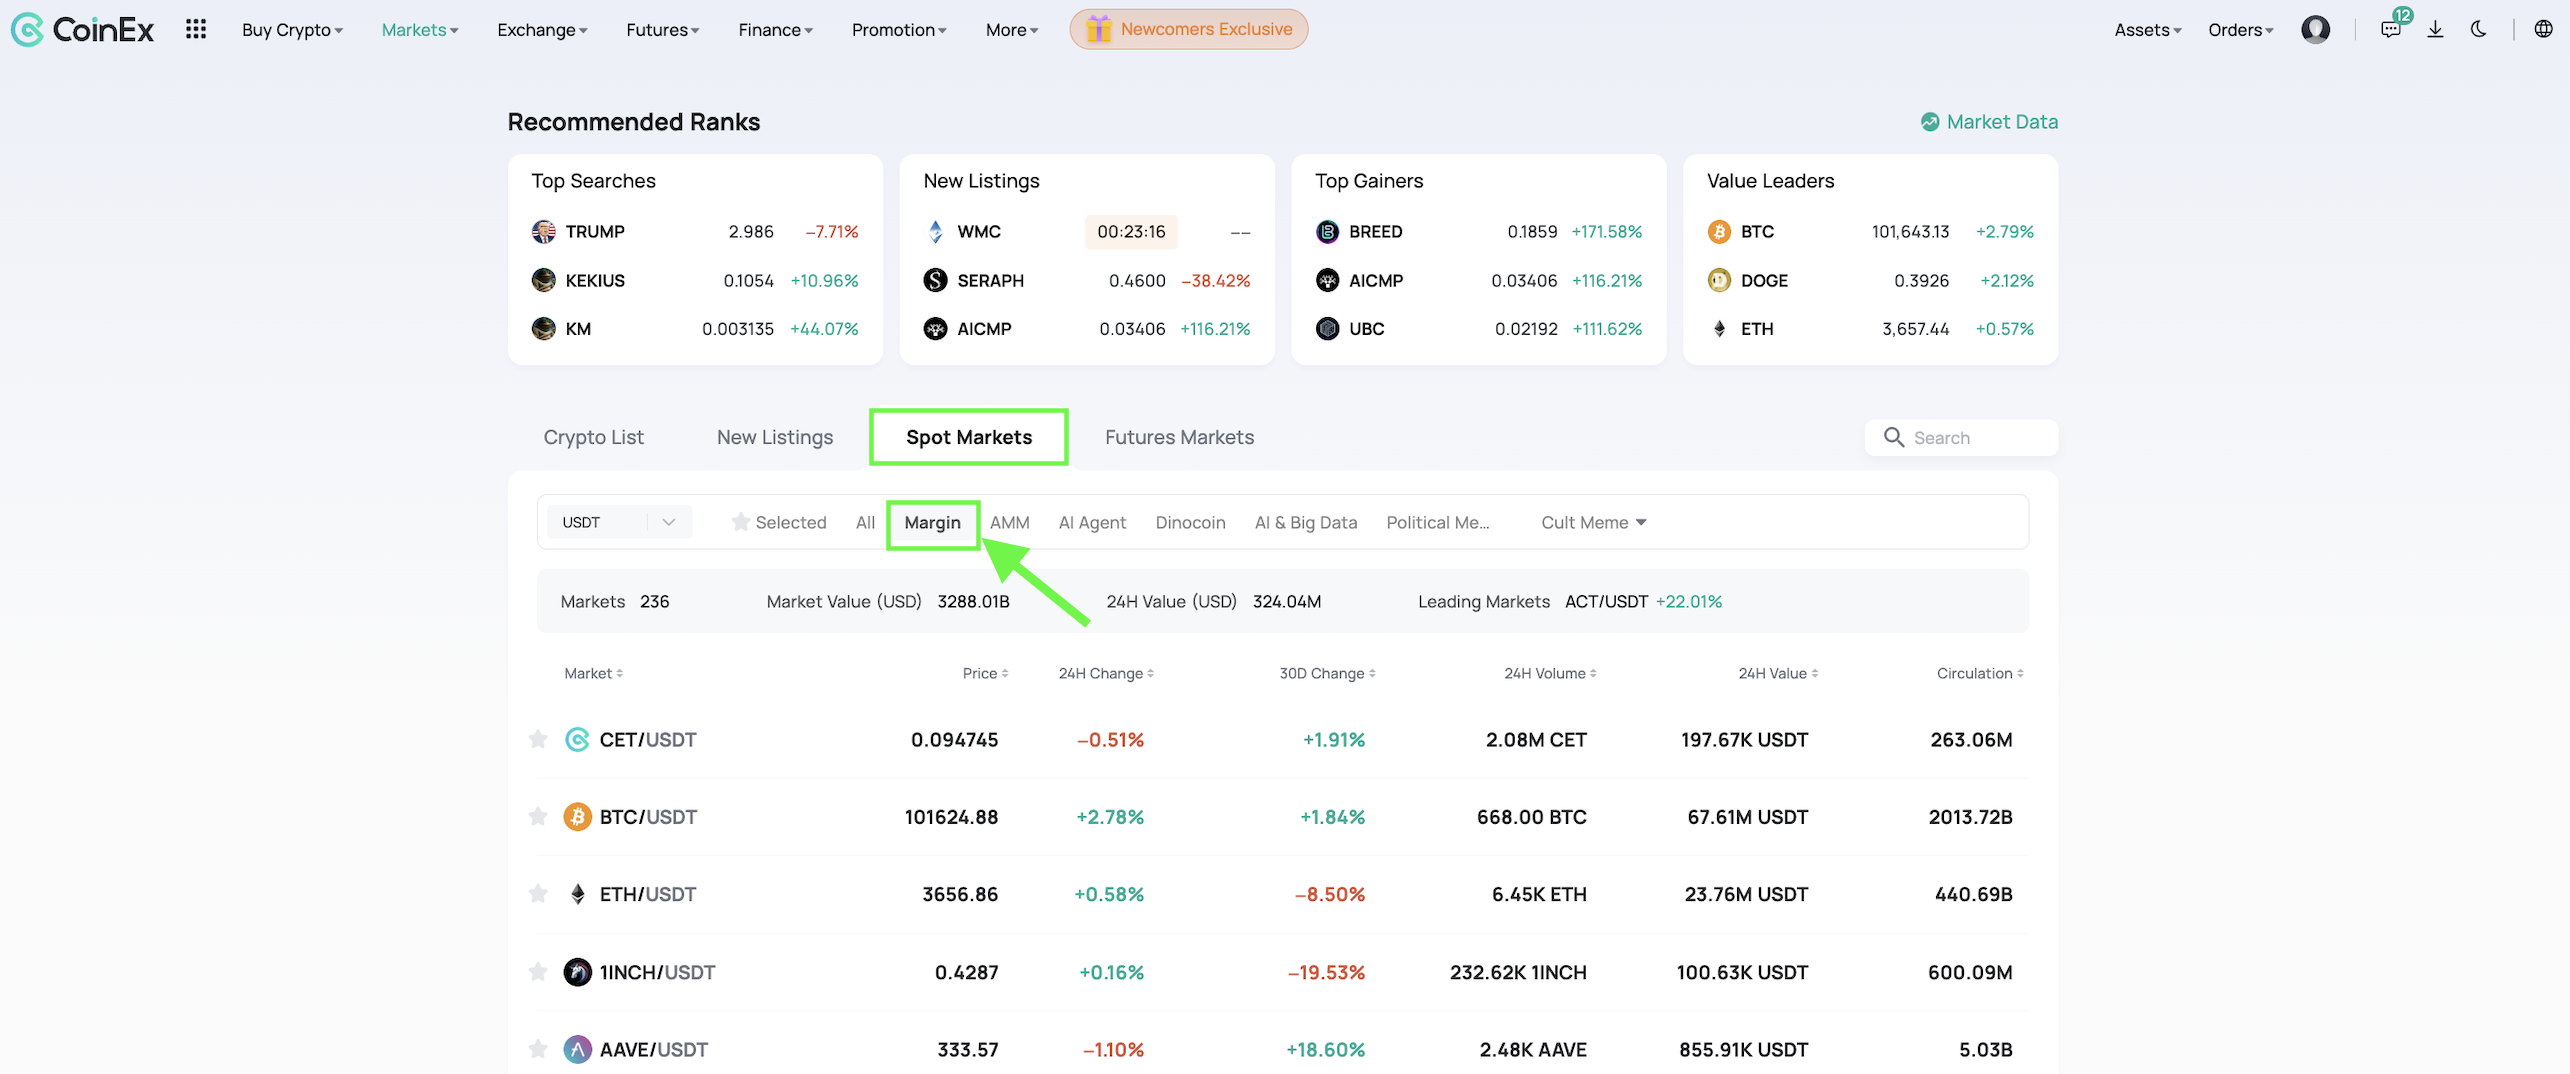The width and height of the screenshot is (2570, 1074).
Task: Select the Dinocoin category
Action: tap(1190, 522)
